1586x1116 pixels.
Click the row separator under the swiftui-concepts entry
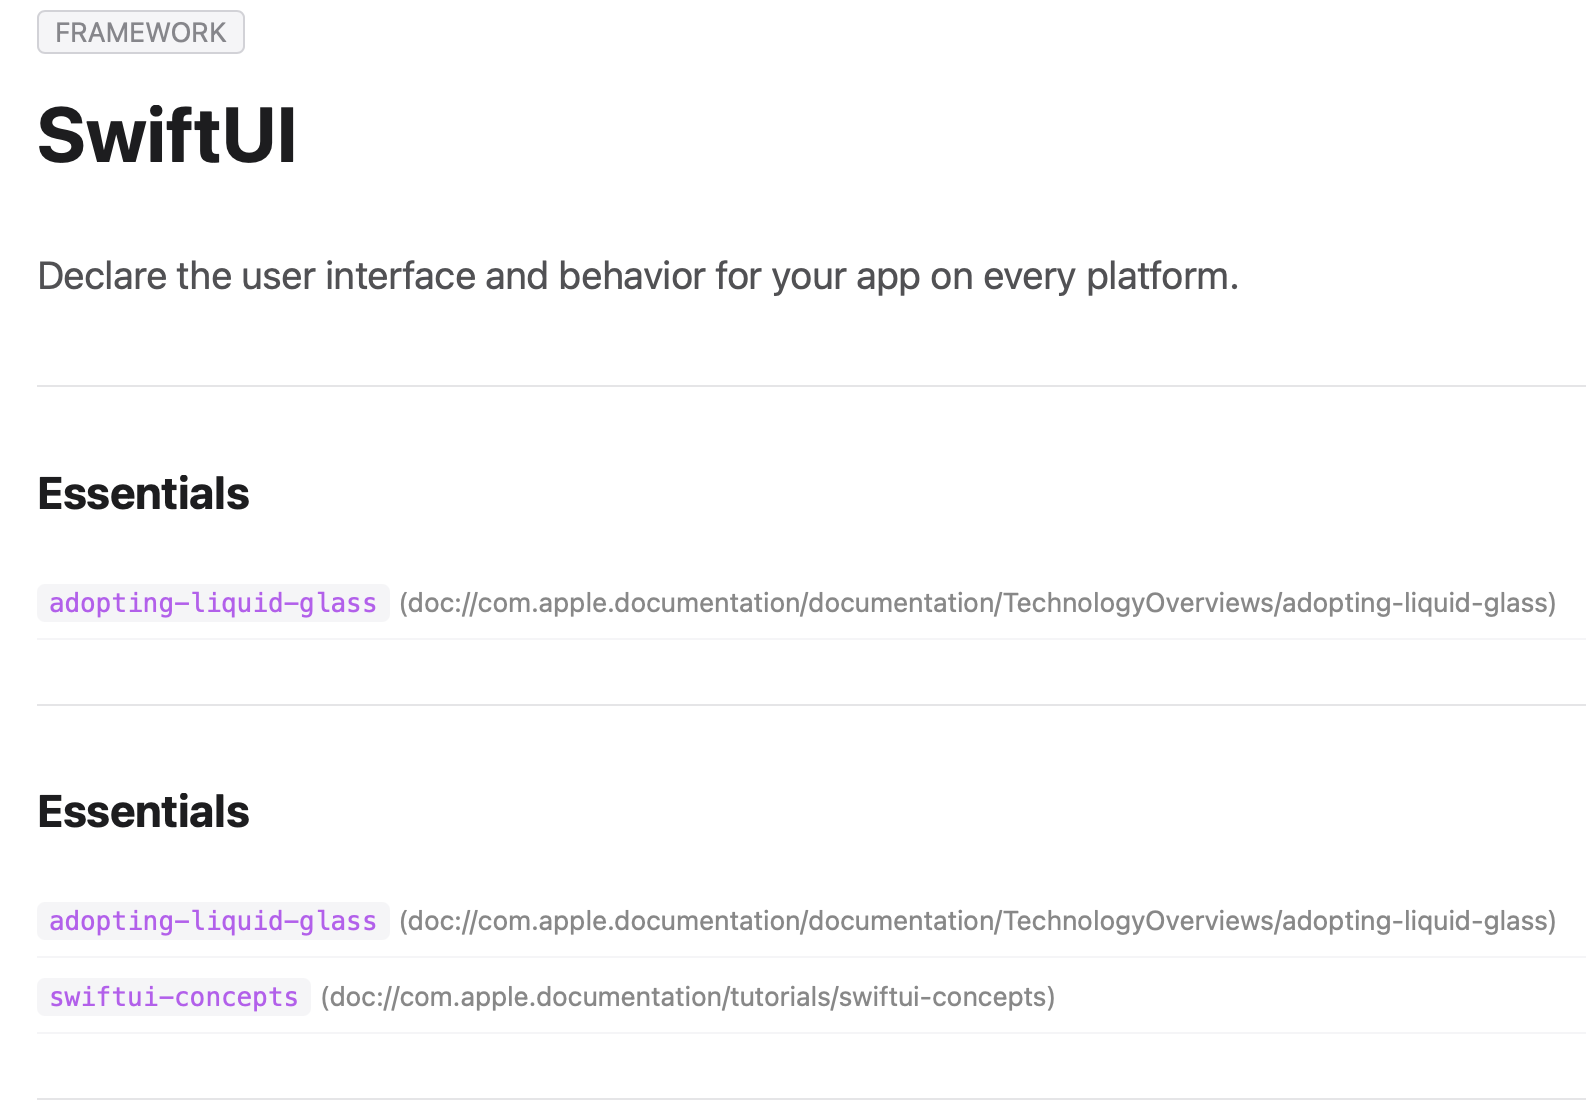point(811,1033)
